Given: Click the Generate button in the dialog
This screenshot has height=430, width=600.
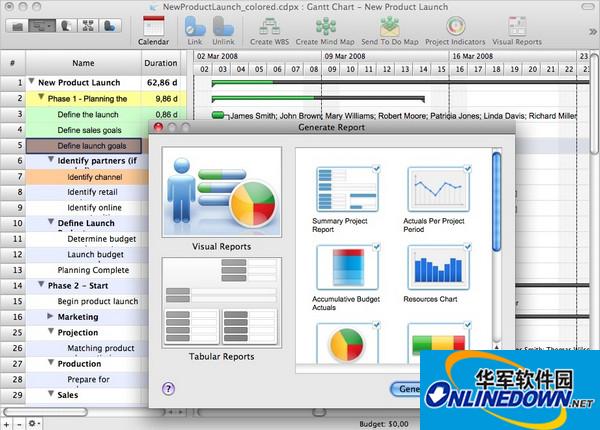Looking at the screenshot, I should point(406,389).
